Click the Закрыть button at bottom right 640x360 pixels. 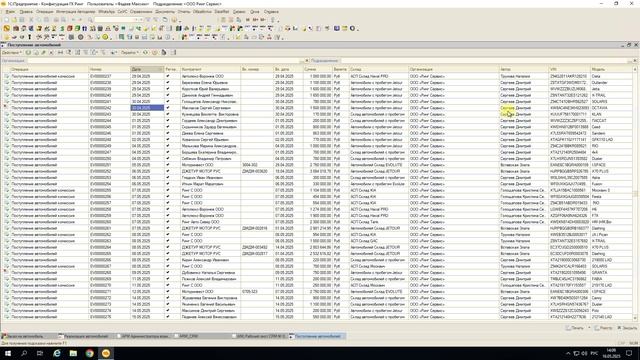(x=627, y=328)
